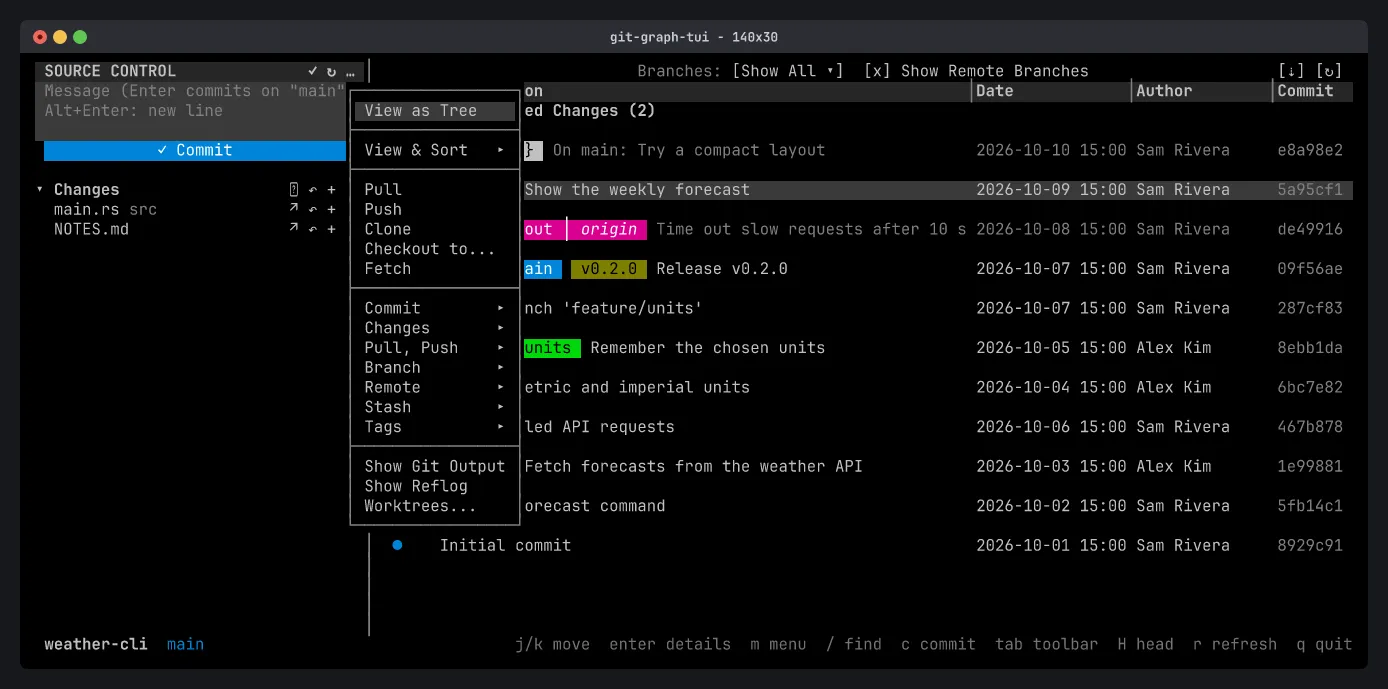
Task: Choose Pull from the menu
Action: tap(435, 190)
